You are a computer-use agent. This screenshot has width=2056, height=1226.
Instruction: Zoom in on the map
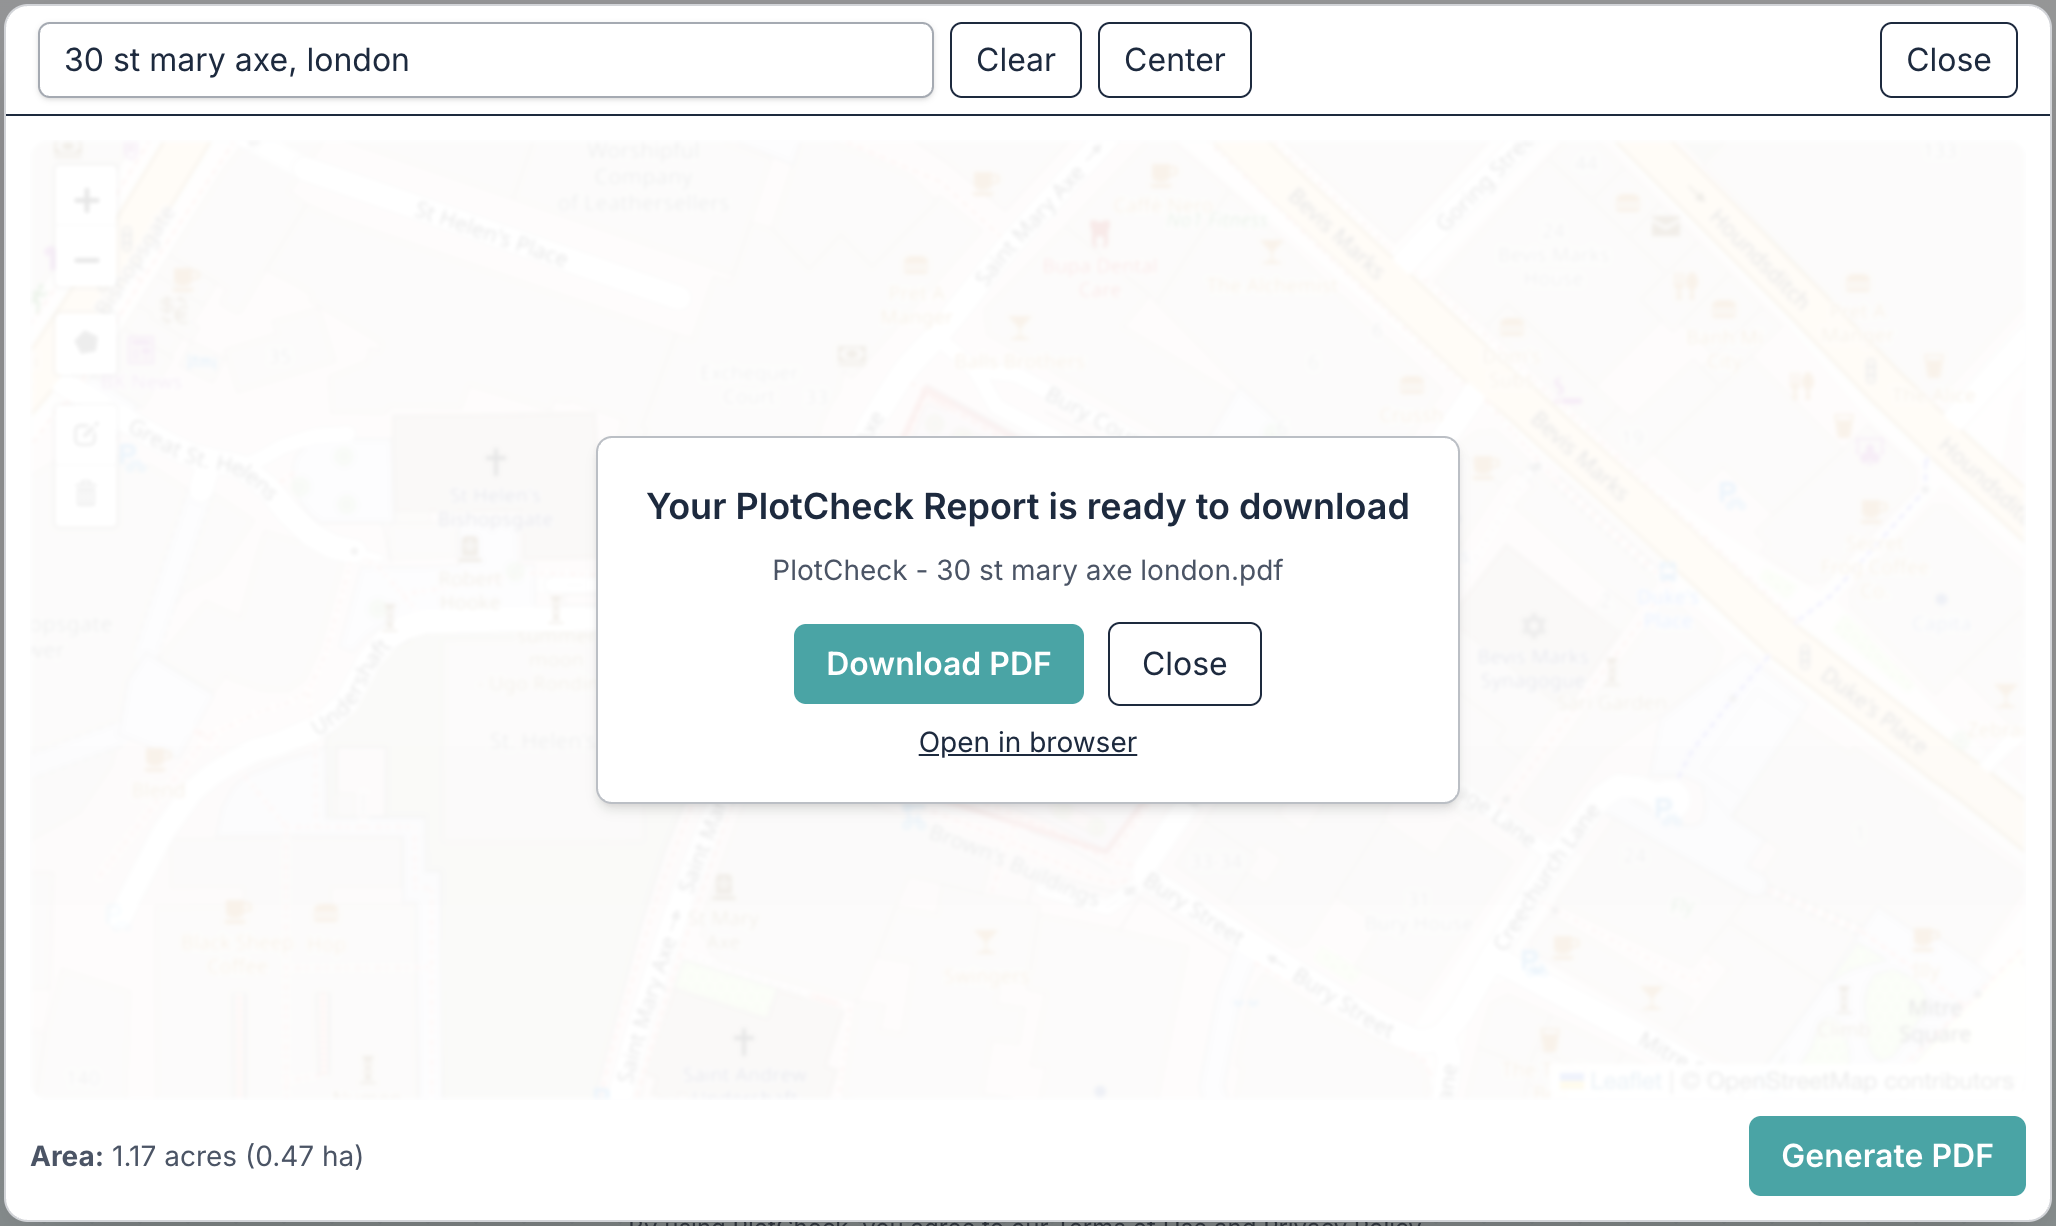(x=86, y=200)
